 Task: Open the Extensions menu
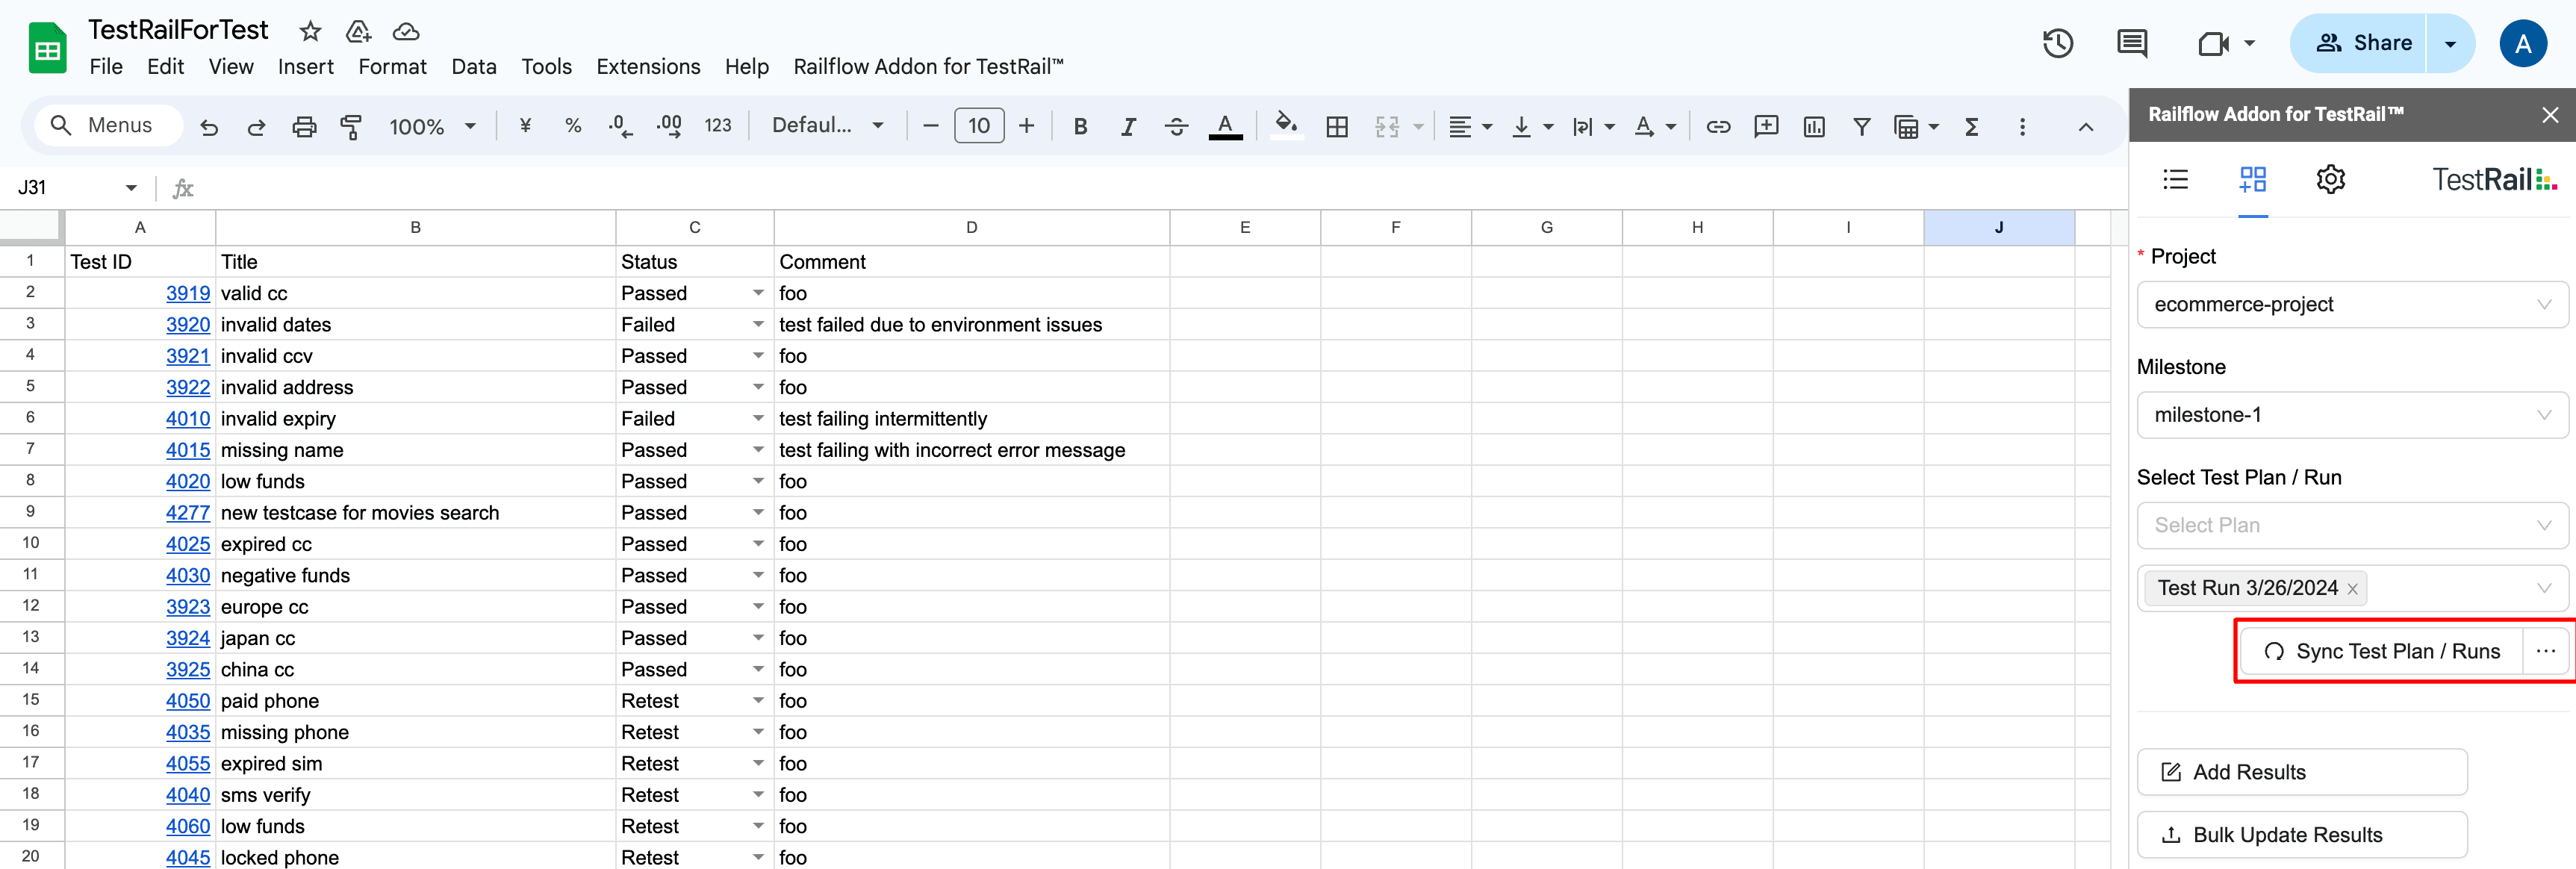648,67
